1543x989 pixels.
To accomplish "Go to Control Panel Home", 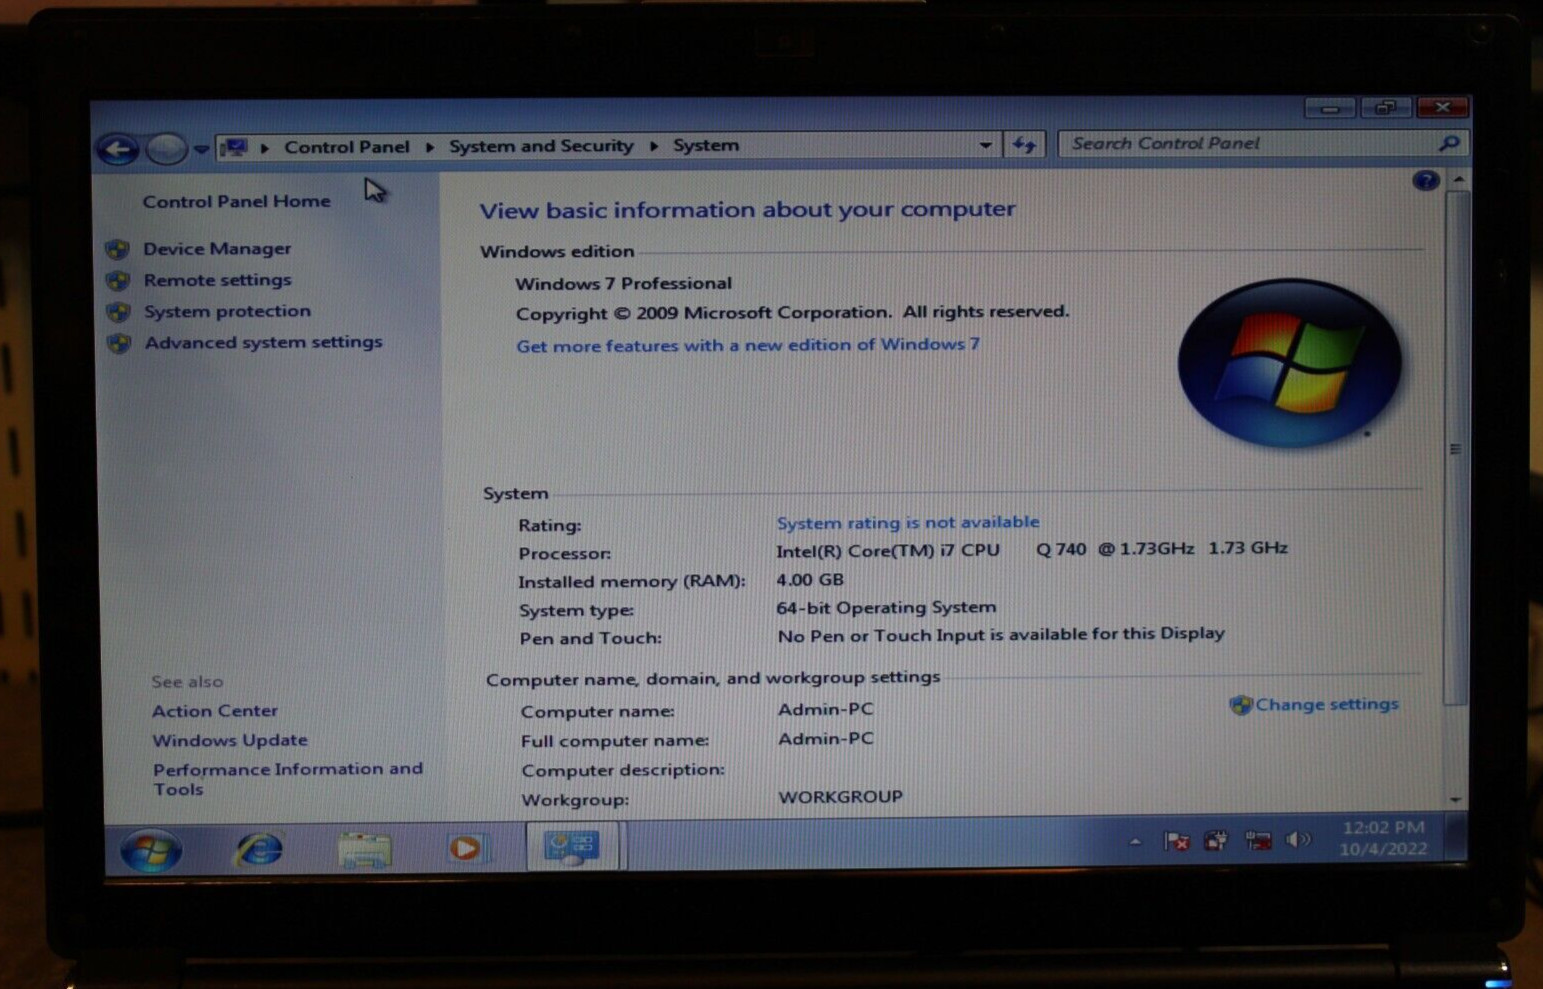I will [236, 201].
